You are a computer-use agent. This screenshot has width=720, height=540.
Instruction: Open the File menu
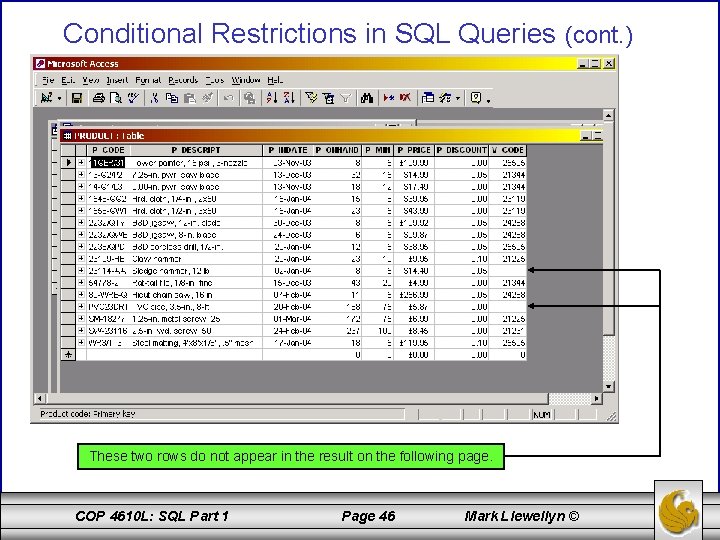[48, 80]
